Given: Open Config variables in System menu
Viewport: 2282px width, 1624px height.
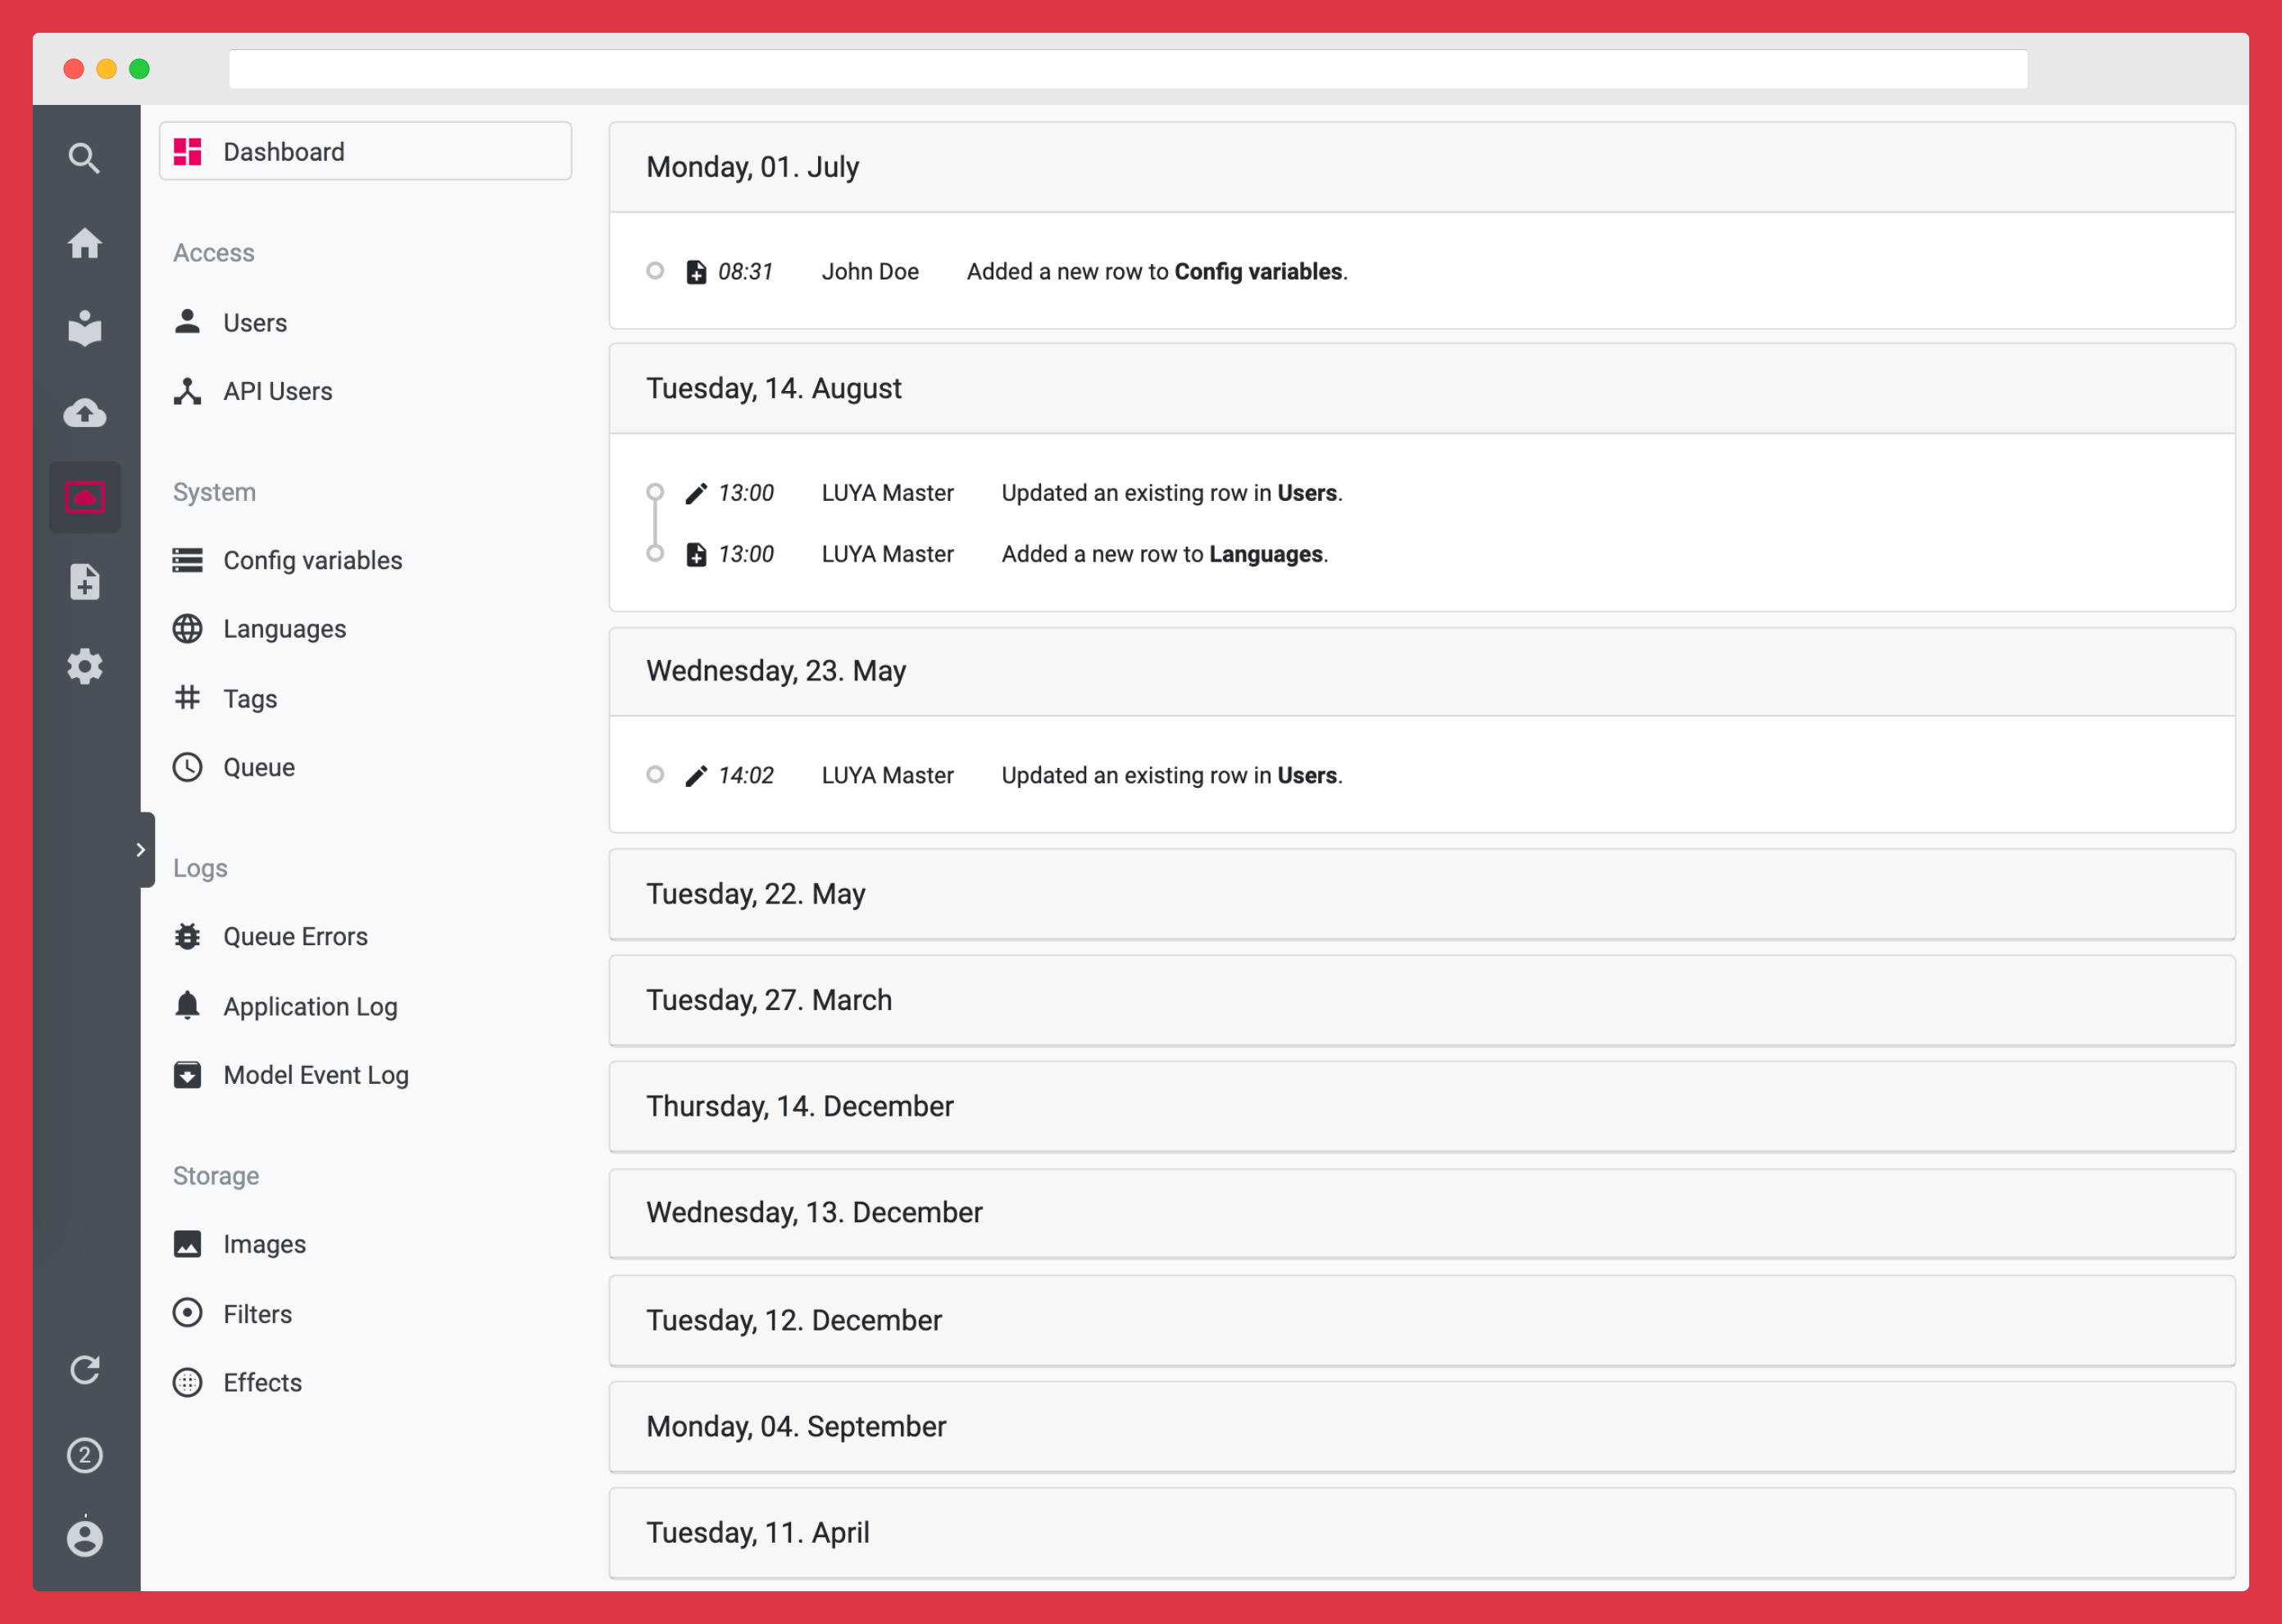Looking at the screenshot, I should pos(312,560).
